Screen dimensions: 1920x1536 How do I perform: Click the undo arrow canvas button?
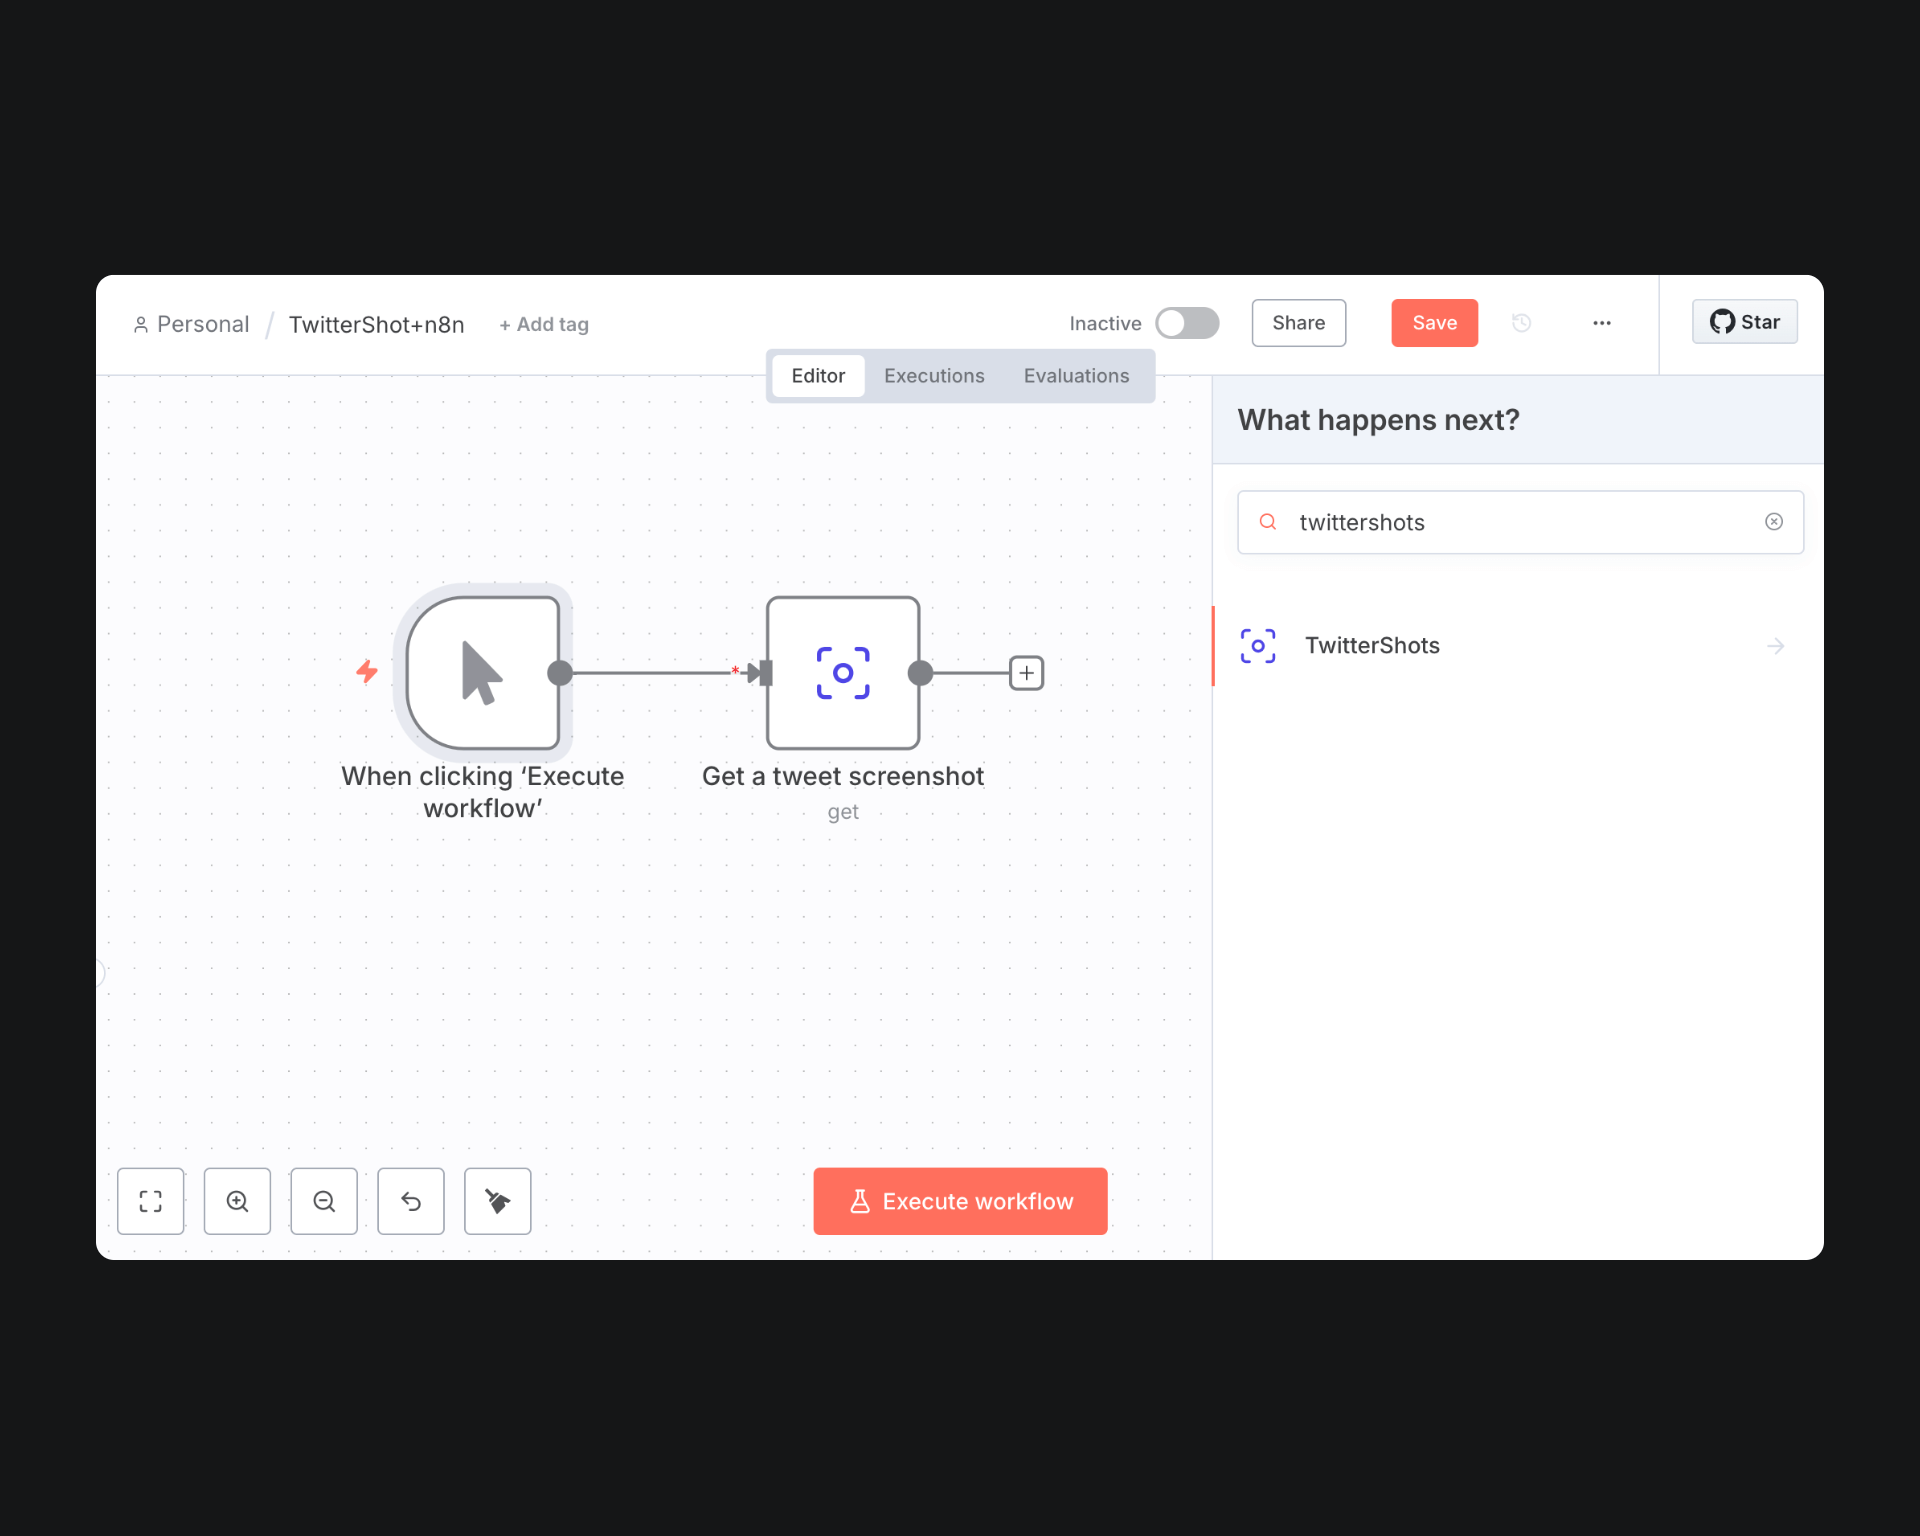[x=411, y=1201]
